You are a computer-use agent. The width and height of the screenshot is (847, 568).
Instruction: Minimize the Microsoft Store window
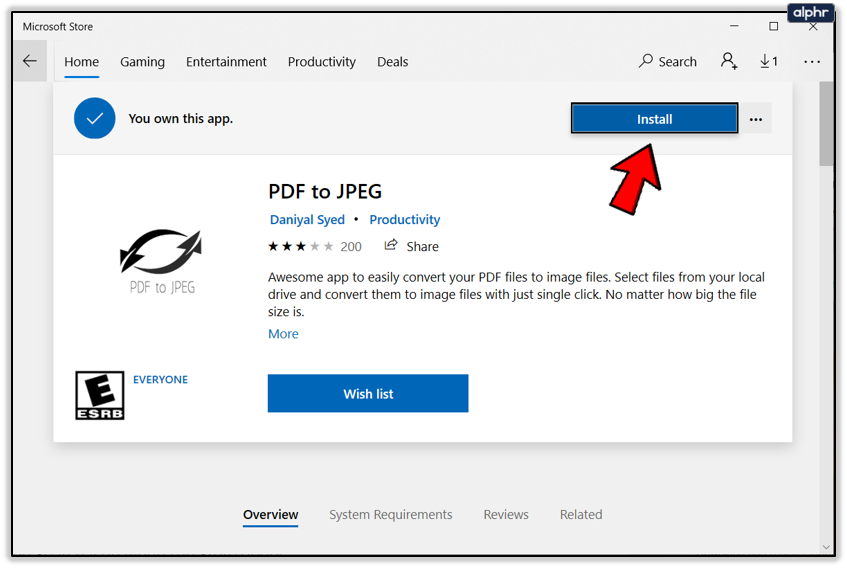pos(734,26)
